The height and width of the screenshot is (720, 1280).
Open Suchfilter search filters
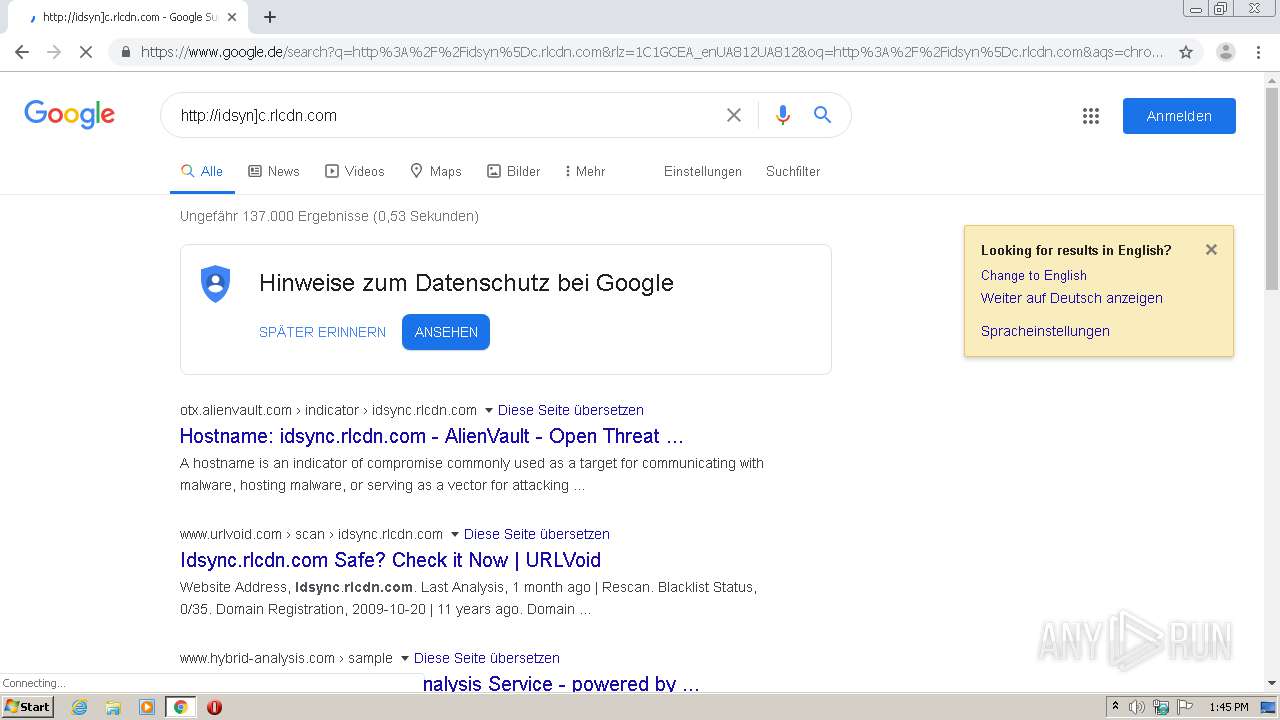[793, 171]
